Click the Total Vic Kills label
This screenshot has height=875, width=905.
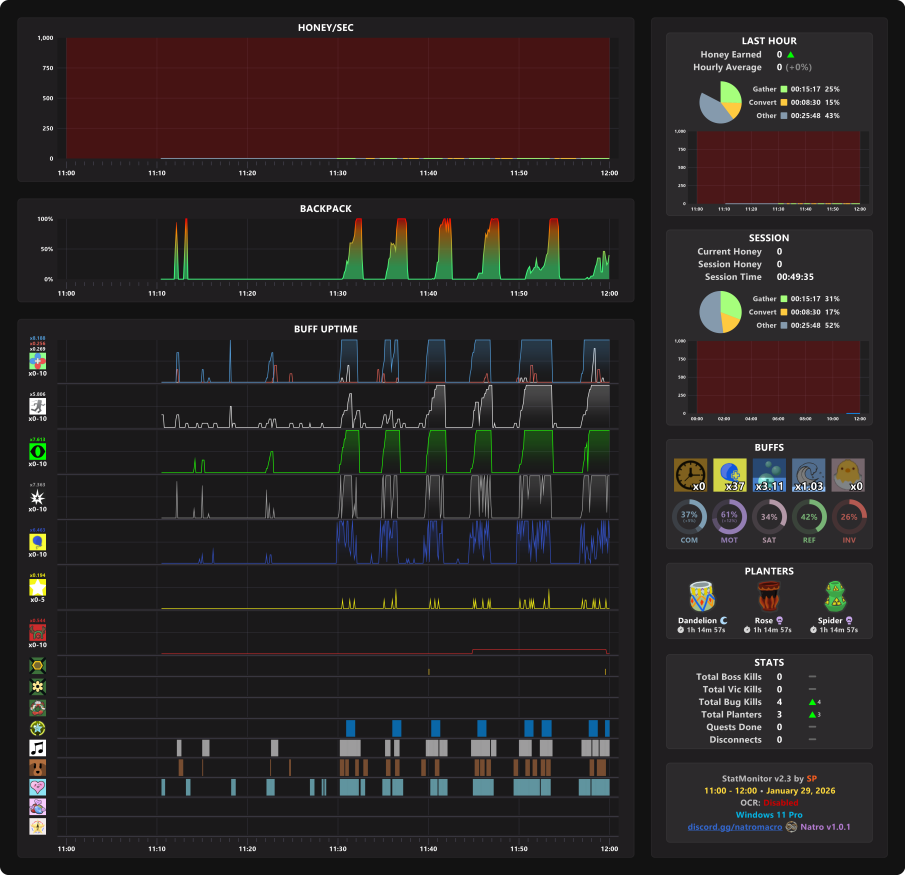732,689
